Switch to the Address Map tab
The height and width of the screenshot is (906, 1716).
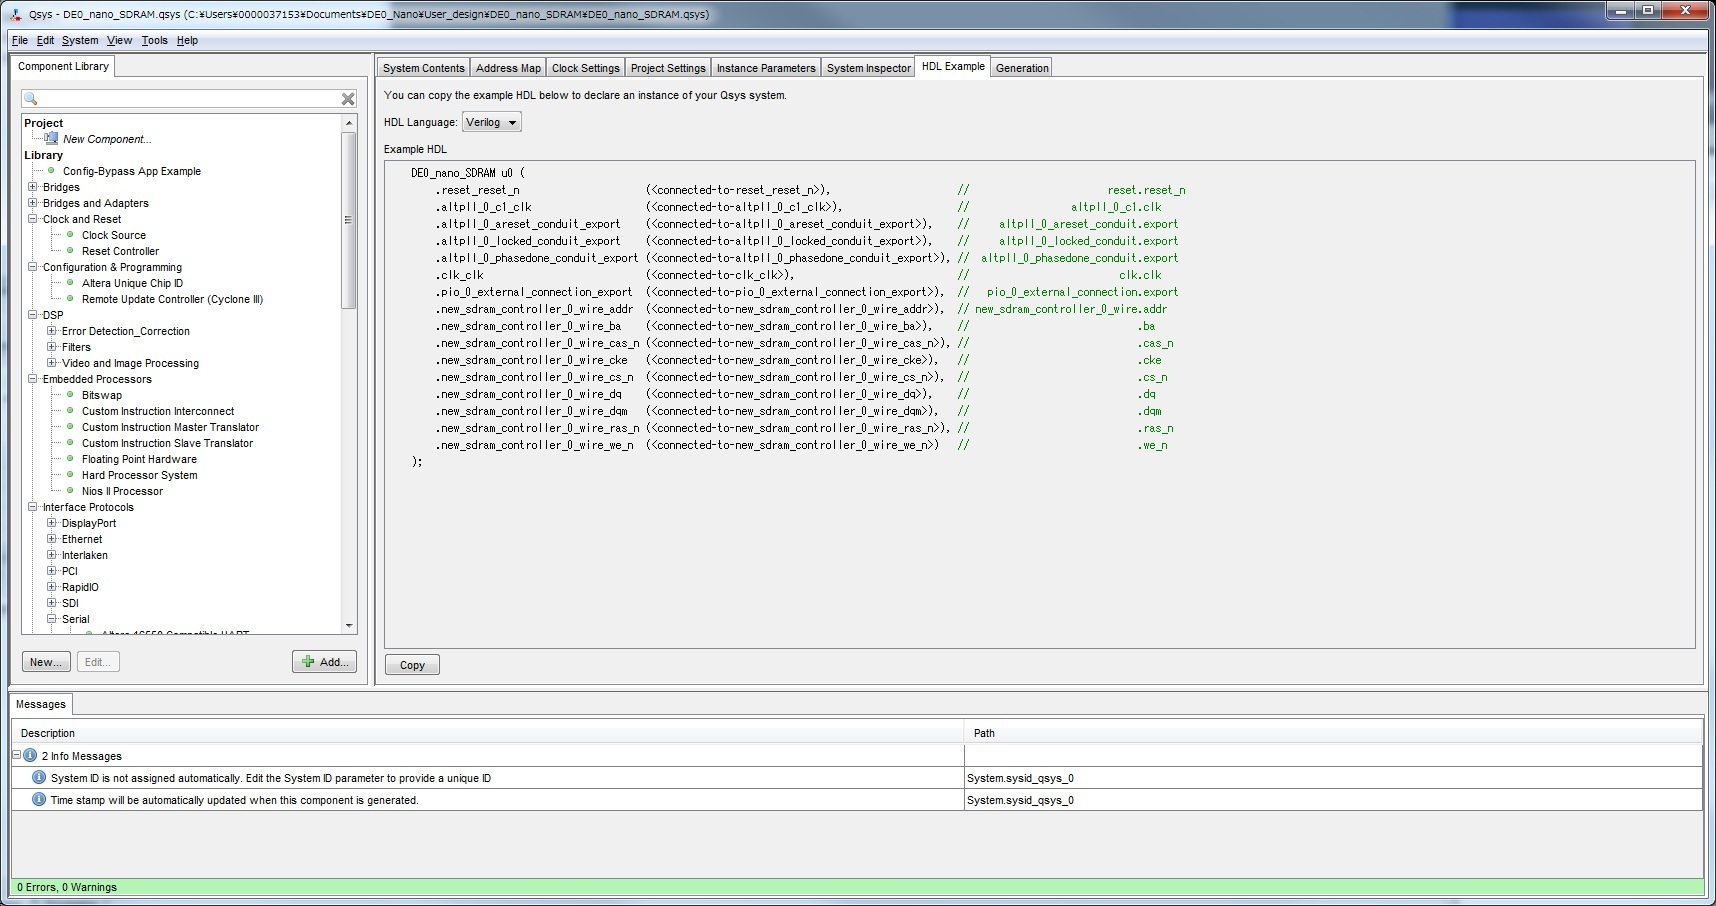point(508,68)
